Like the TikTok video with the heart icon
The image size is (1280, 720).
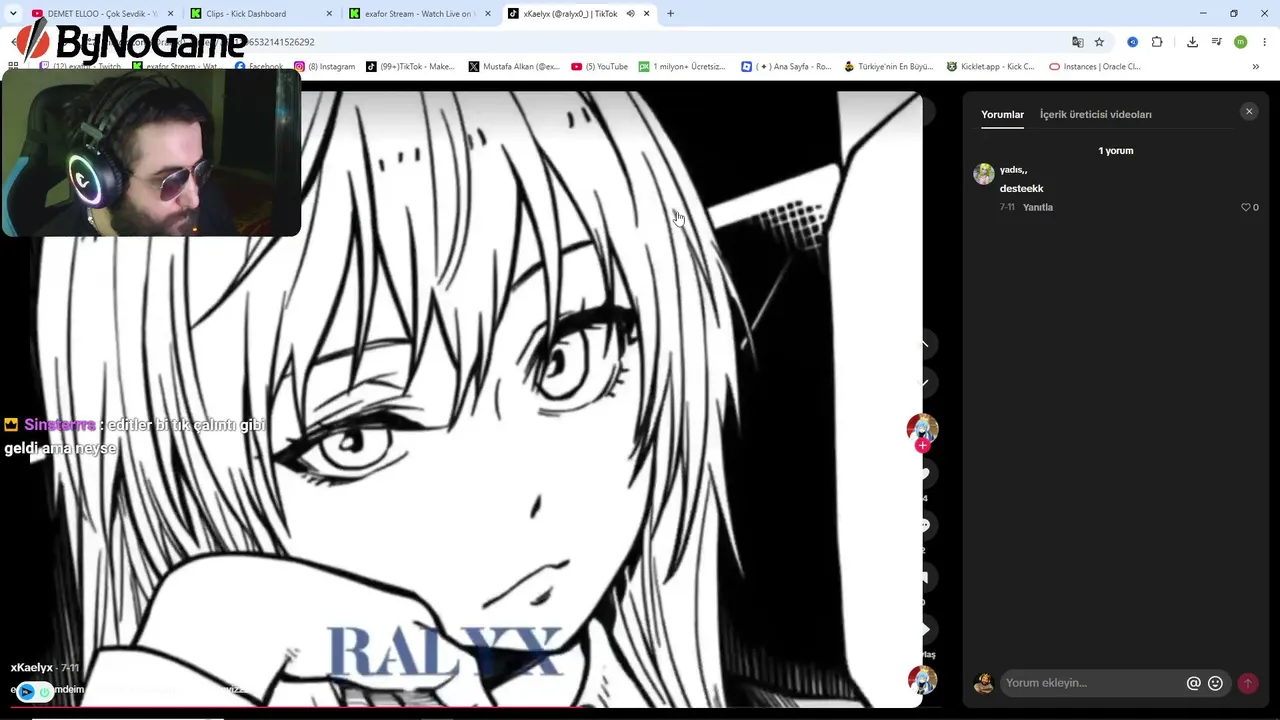924,473
